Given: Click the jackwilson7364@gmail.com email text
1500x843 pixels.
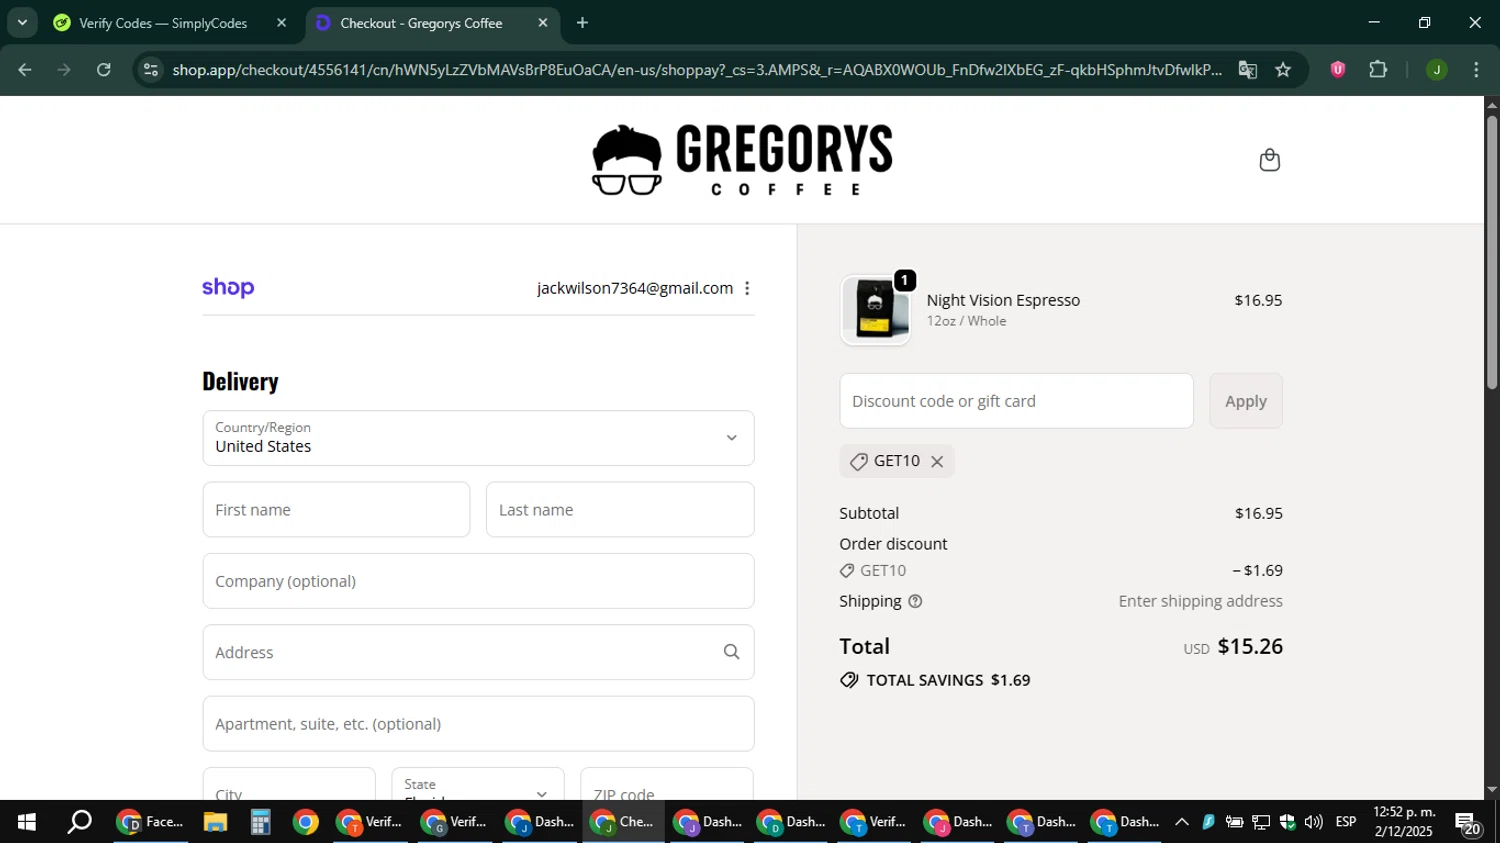Looking at the screenshot, I should click(x=635, y=288).
